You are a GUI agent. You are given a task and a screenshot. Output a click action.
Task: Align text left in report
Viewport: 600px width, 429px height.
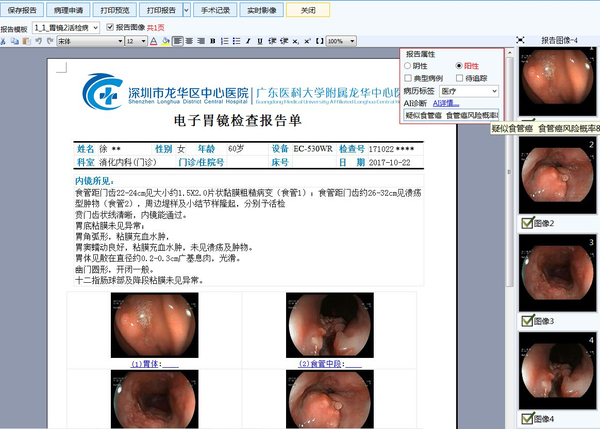pyautogui.click(x=177, y=41)
